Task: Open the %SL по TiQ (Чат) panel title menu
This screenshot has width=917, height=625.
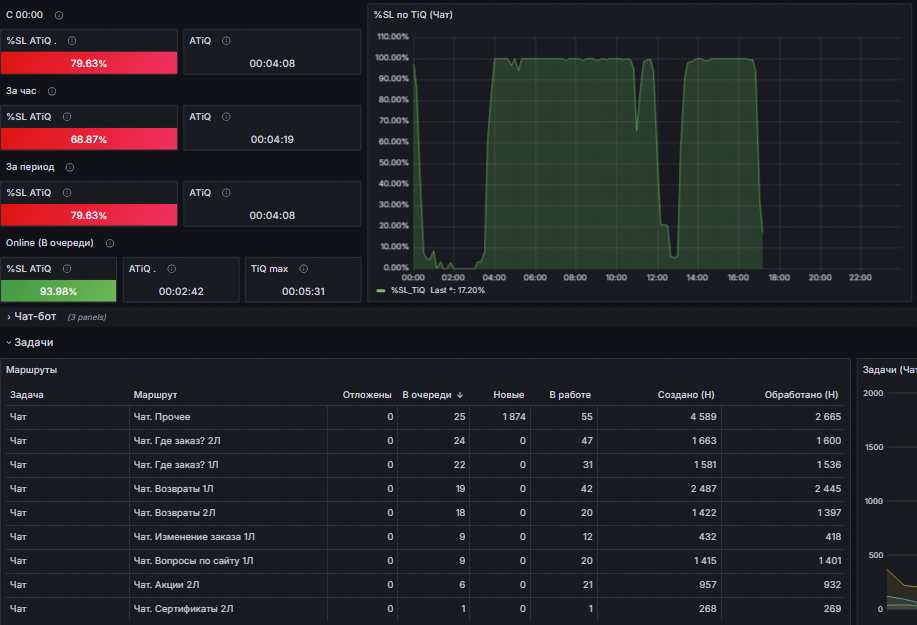Action: coord(413,15)
